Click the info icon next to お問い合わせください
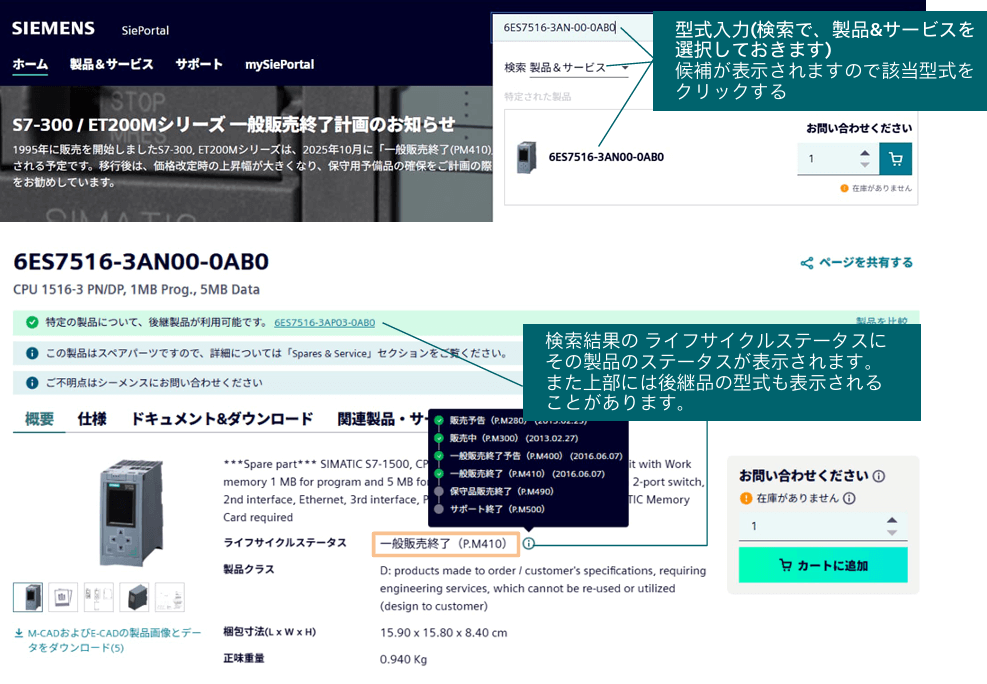The width and height of the screenshot is (987, 684). (x=878, y=476)
